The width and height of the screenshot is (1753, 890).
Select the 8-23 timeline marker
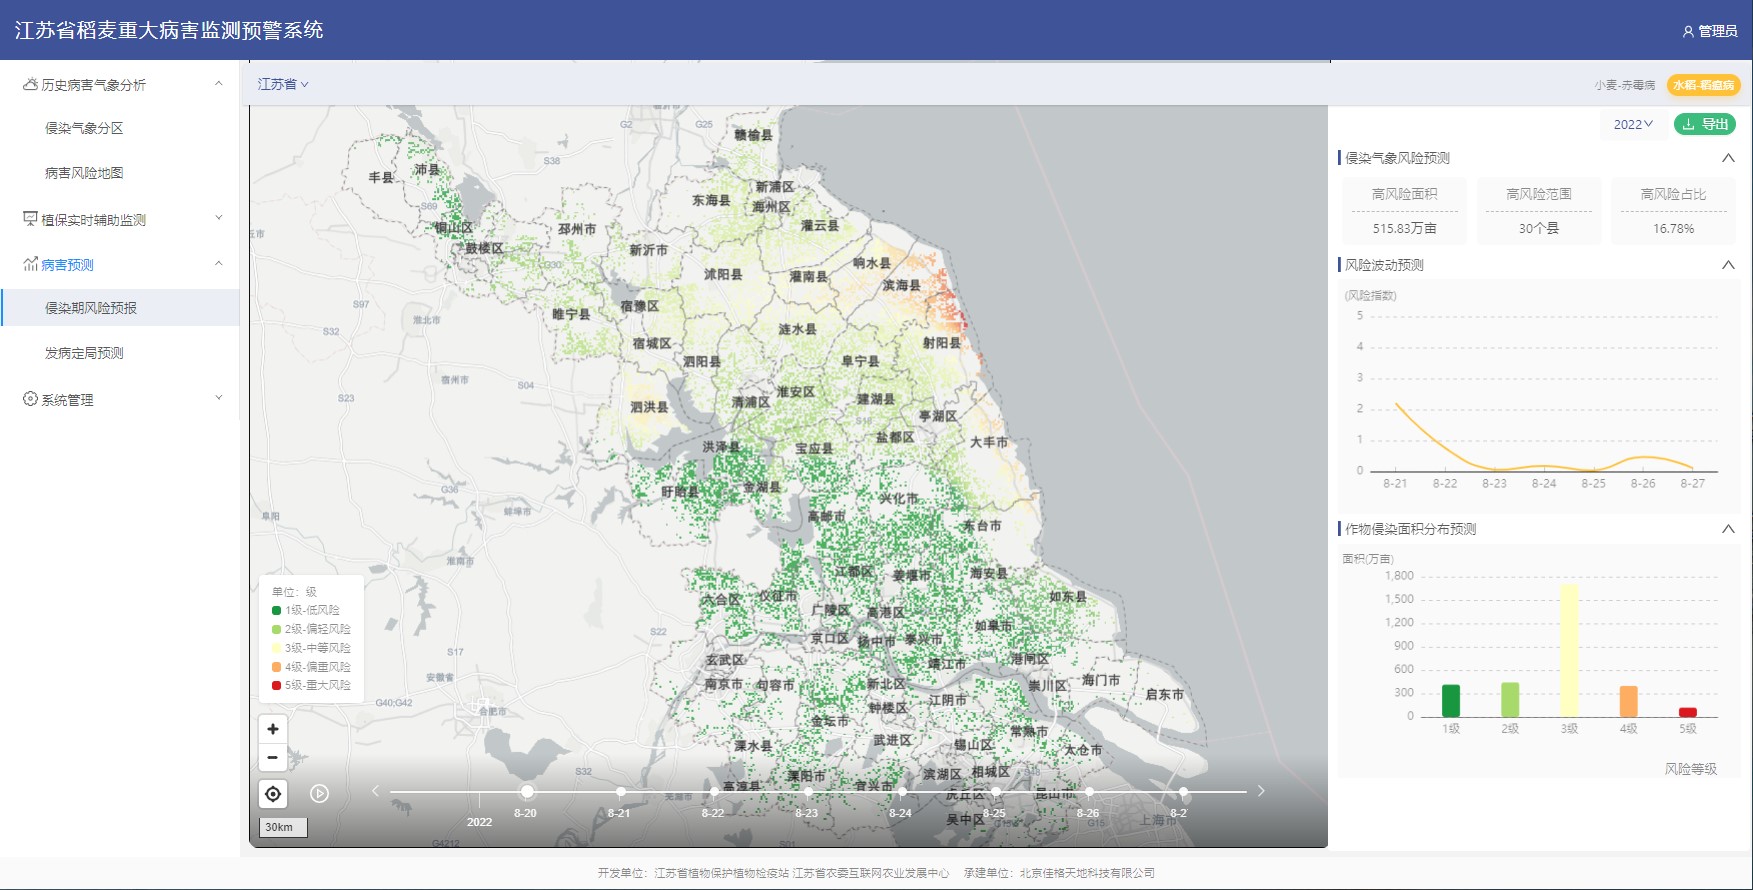[808, 792]
